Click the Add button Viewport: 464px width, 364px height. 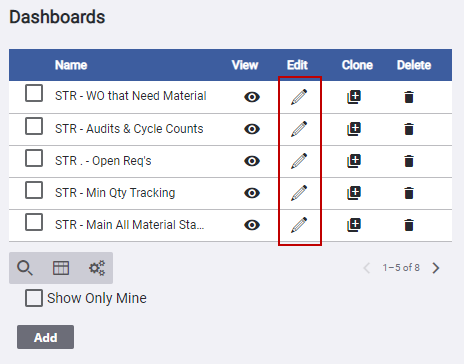46,337
